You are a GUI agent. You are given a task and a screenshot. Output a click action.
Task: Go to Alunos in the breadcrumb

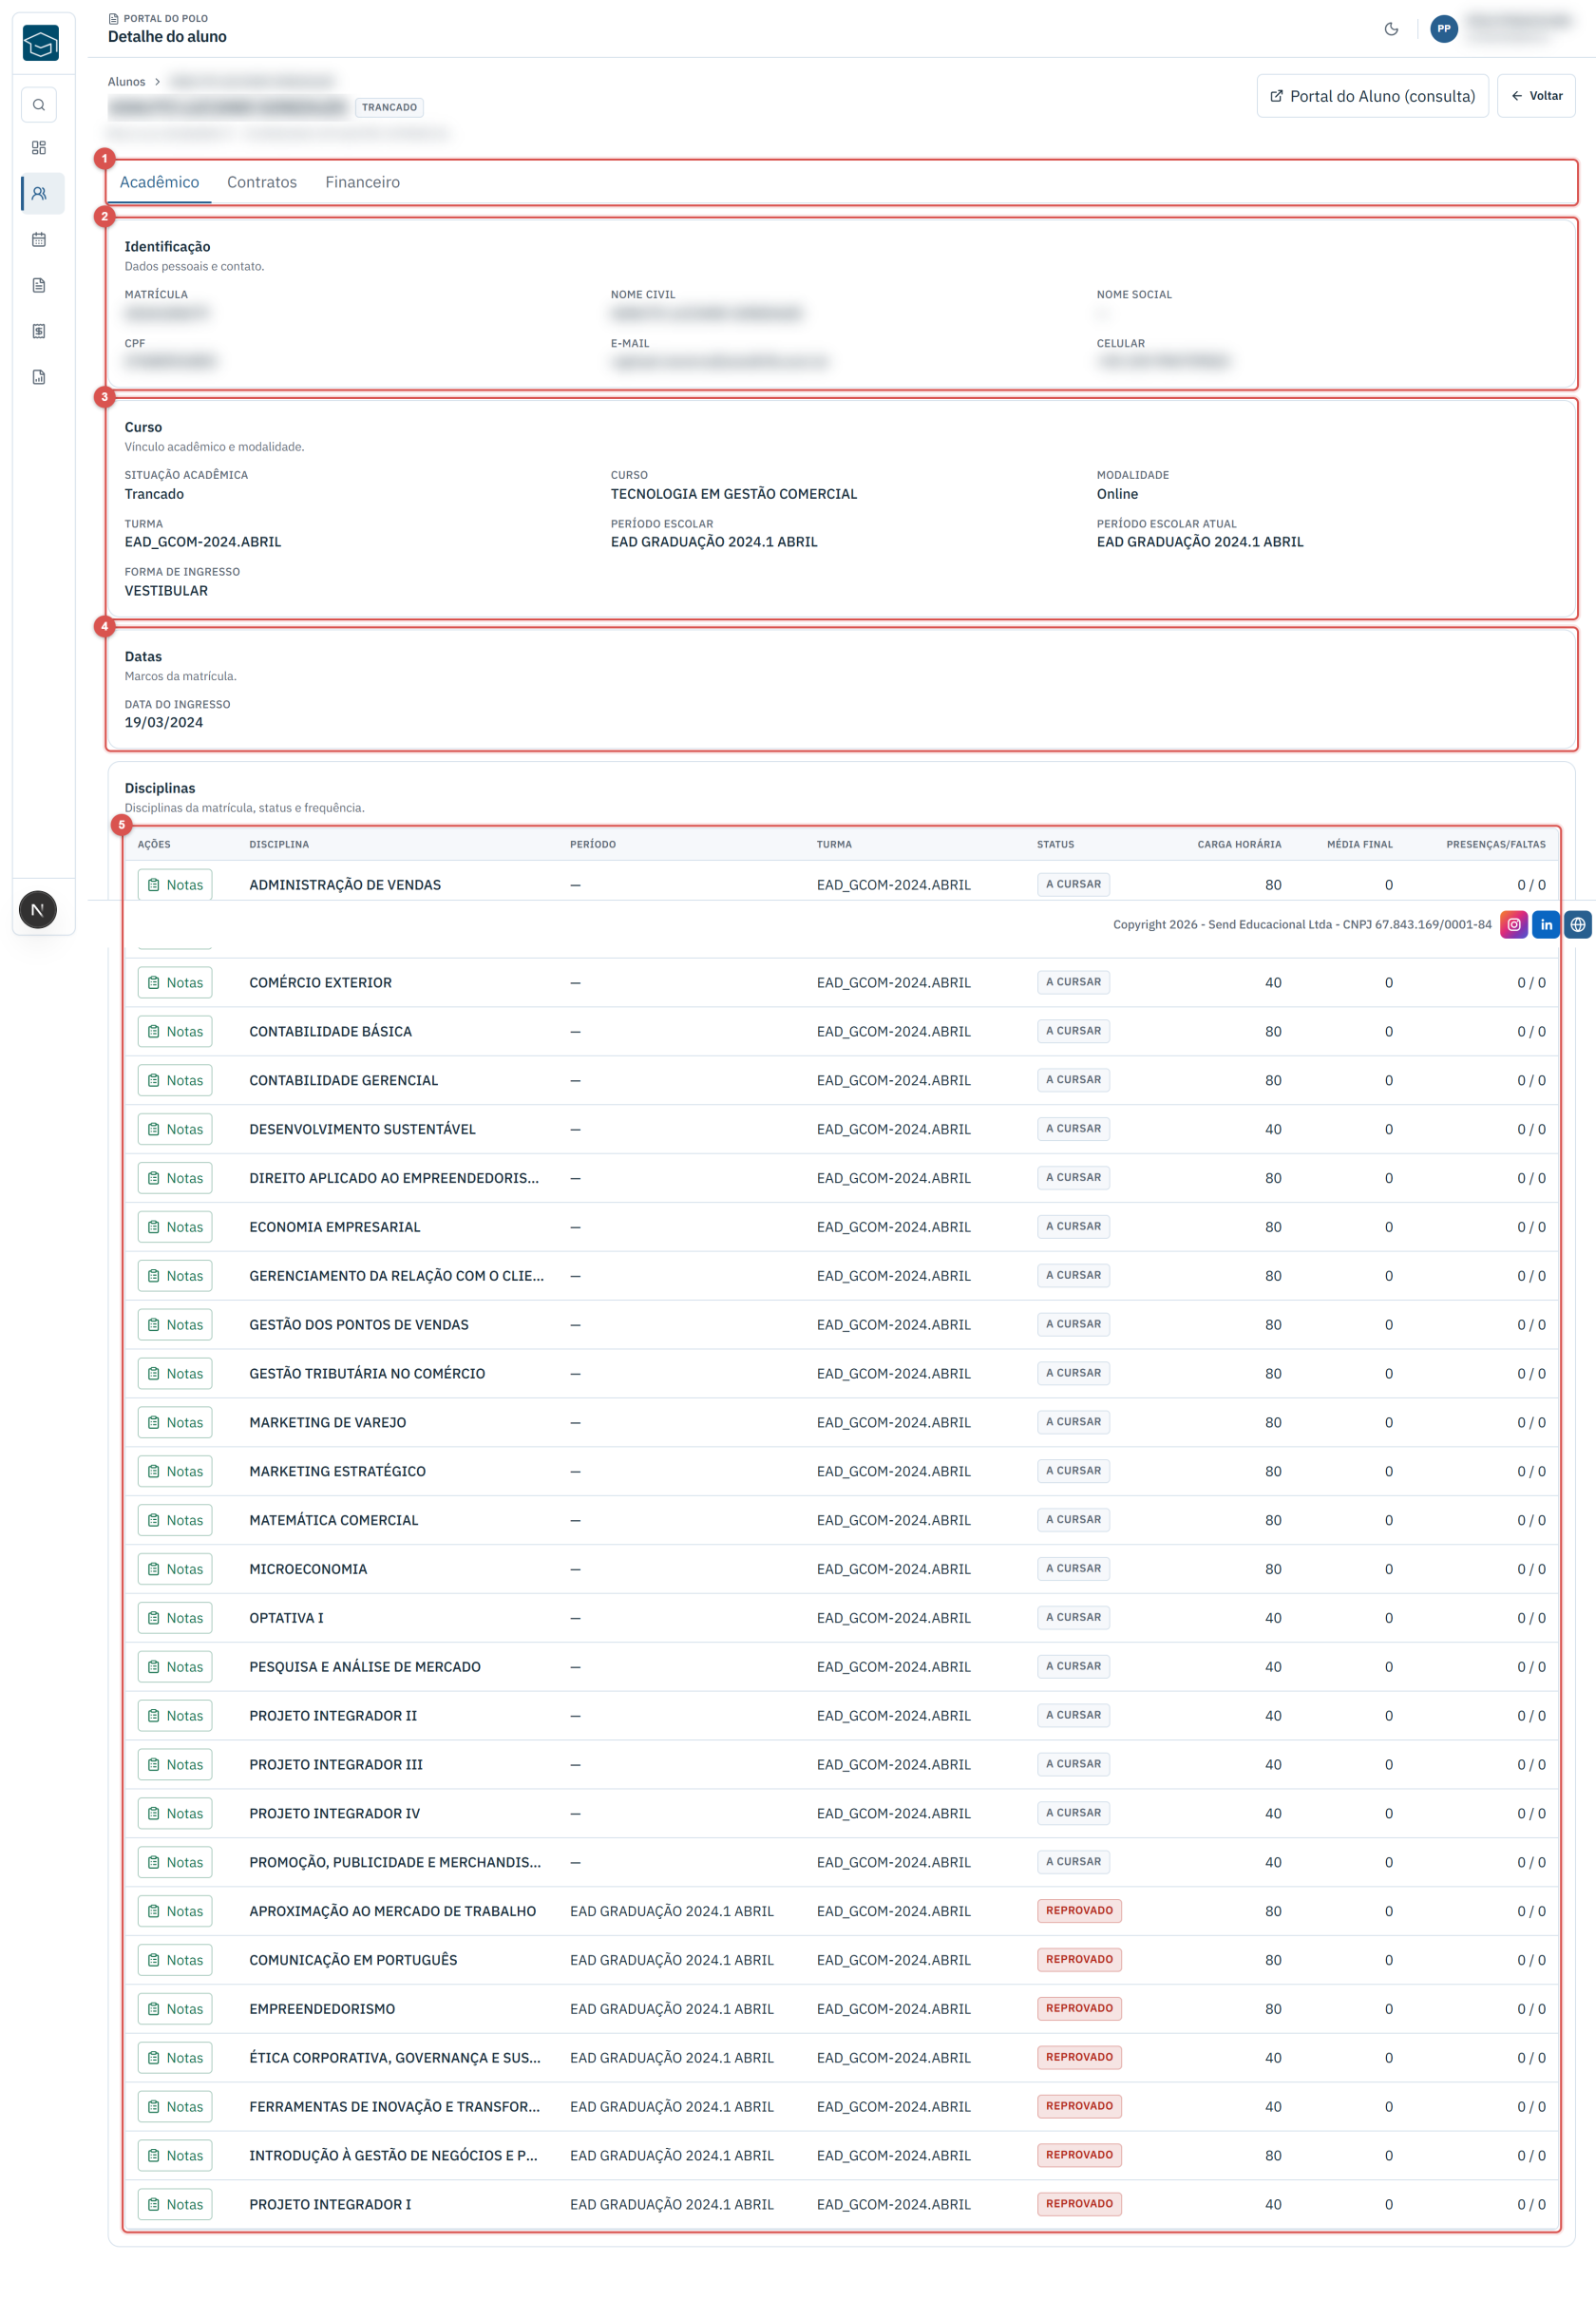pos(127,82)
